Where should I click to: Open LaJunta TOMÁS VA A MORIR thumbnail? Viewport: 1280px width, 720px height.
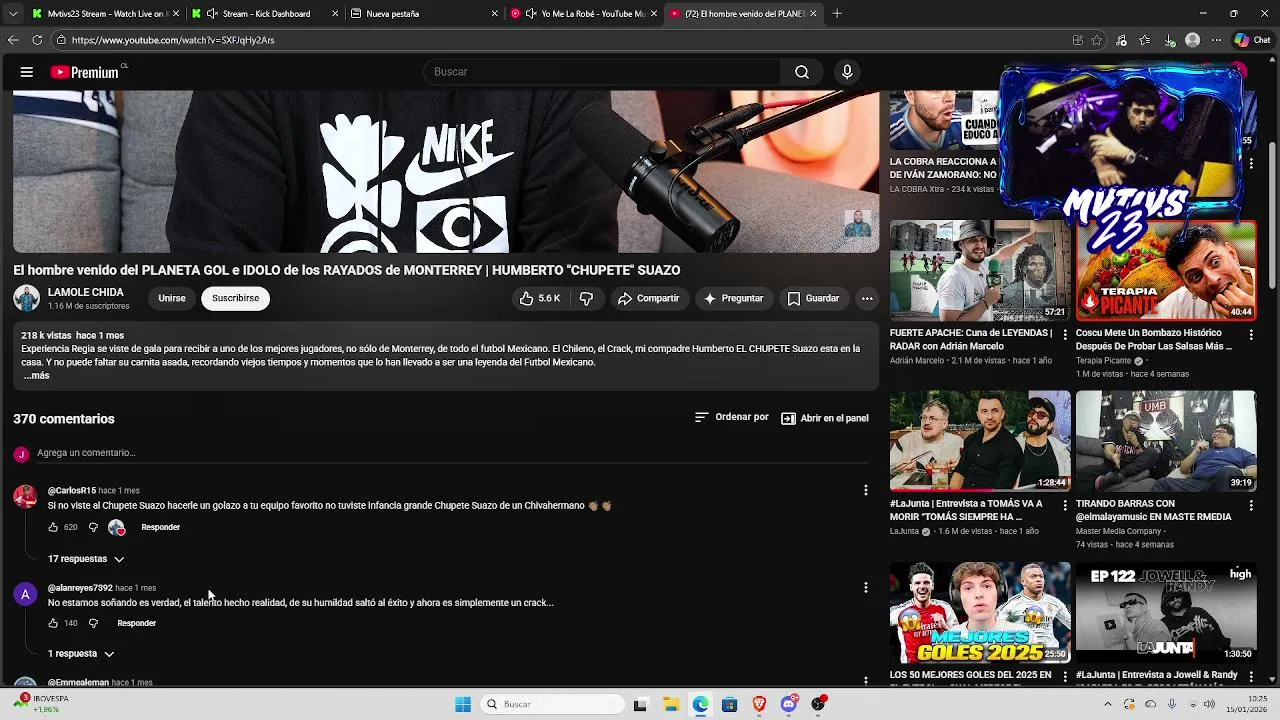pyautogui.click(x=980, y=441)
